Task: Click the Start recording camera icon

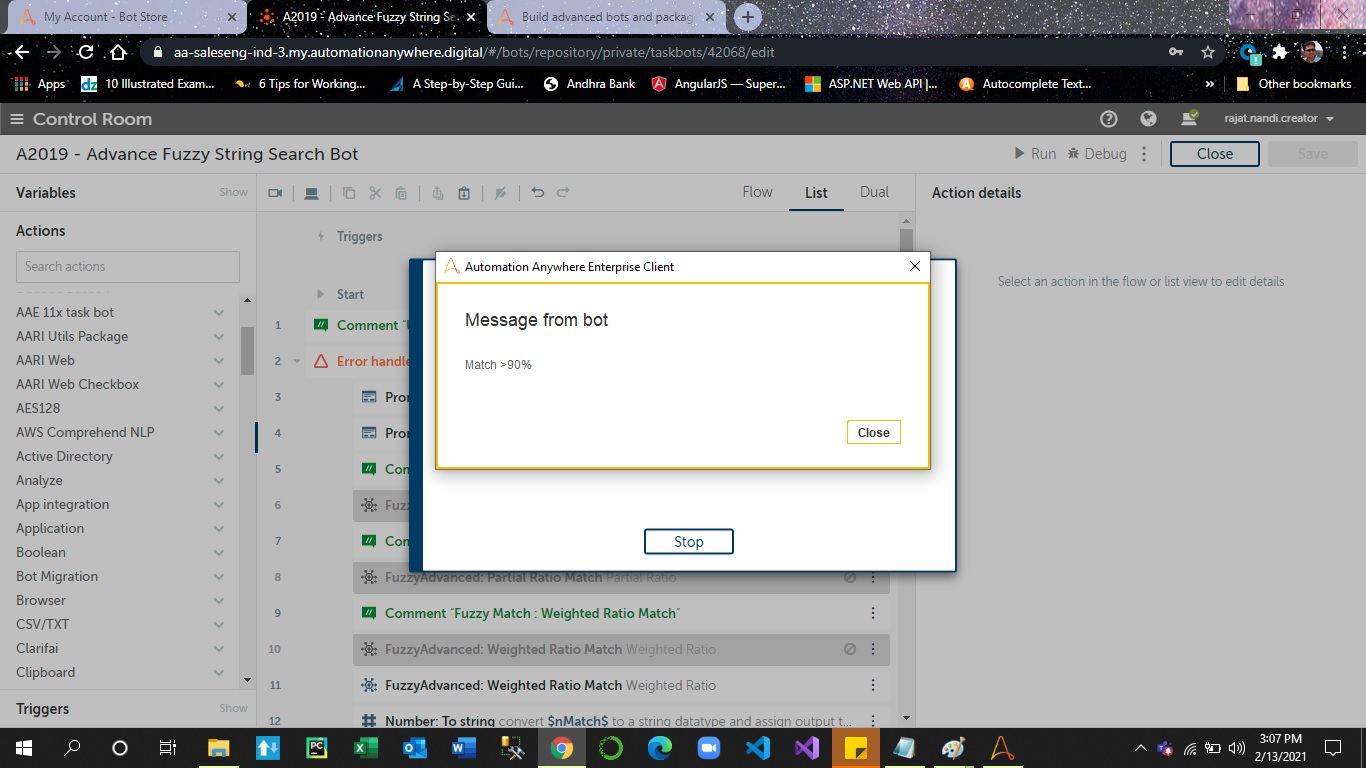Action: (x=275, y=193)
